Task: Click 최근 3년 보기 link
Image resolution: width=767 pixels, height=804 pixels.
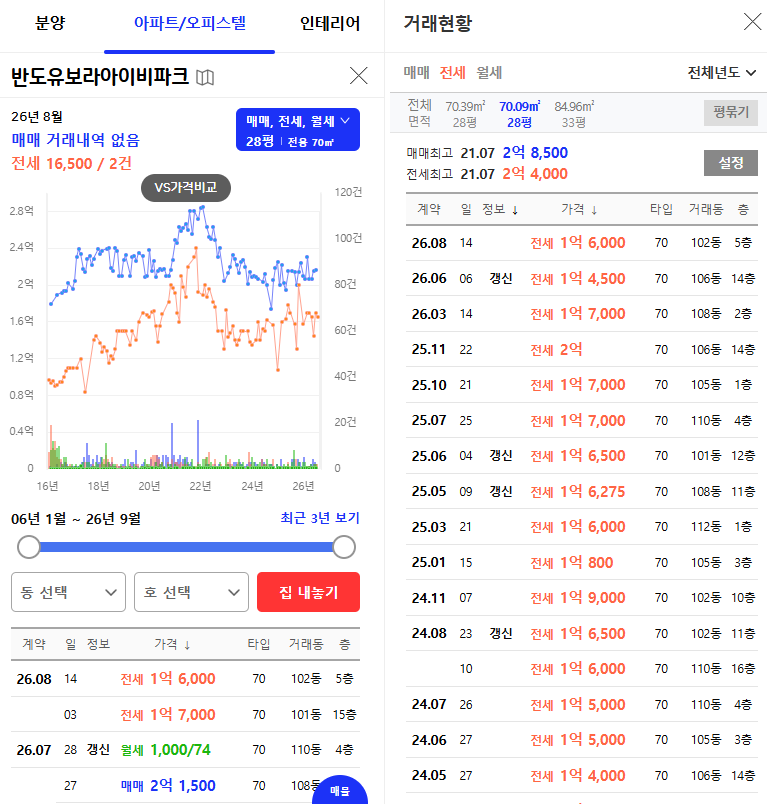Action: [320, 518]
